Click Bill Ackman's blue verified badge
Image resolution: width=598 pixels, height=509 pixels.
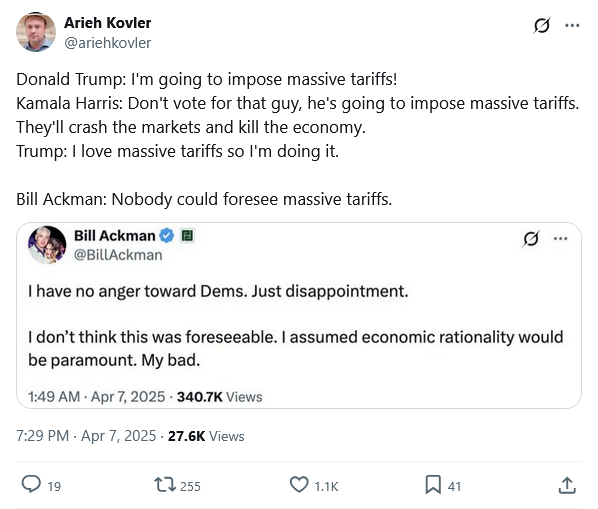(x=166, y=236)
